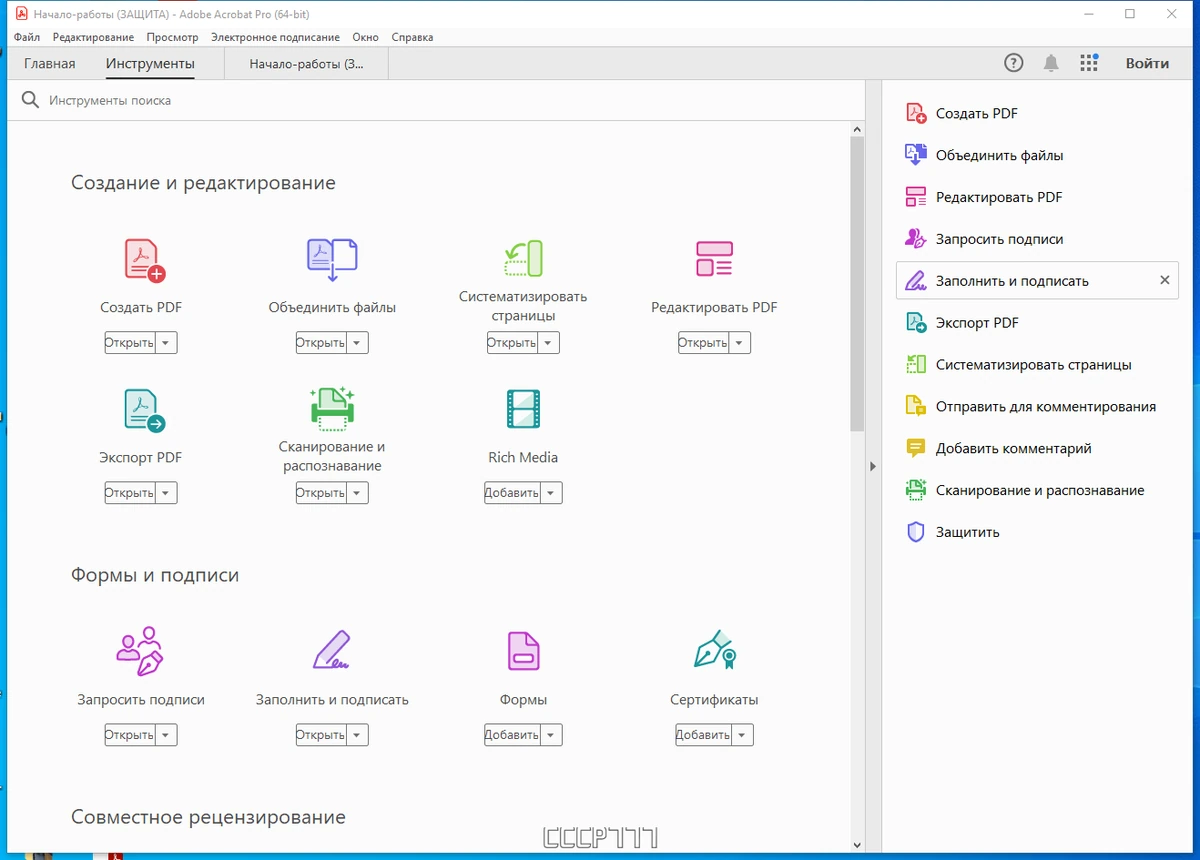Expand dropdown arrow under Сканирование и распознавание
Image resolution: width=1200 pixels, height=860 pixels.
pos(358,493)
